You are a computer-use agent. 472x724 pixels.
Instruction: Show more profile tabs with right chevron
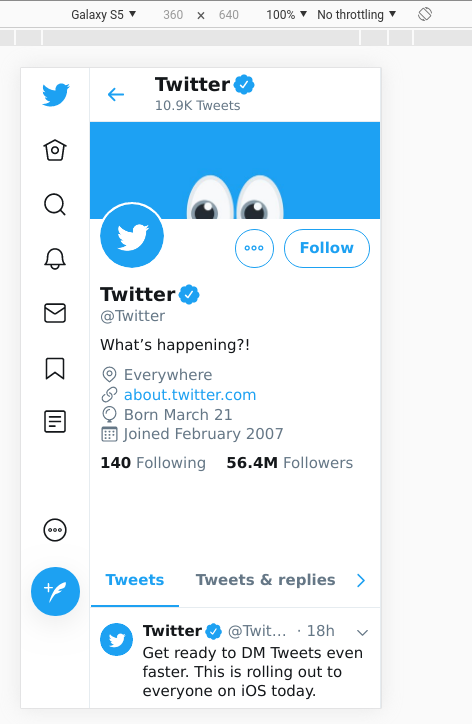click(361, 580)
